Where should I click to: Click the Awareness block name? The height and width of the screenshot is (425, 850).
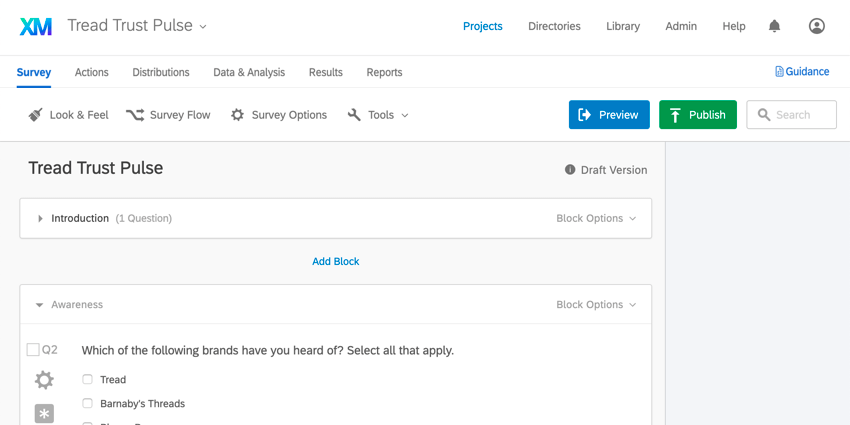point(77,305)
